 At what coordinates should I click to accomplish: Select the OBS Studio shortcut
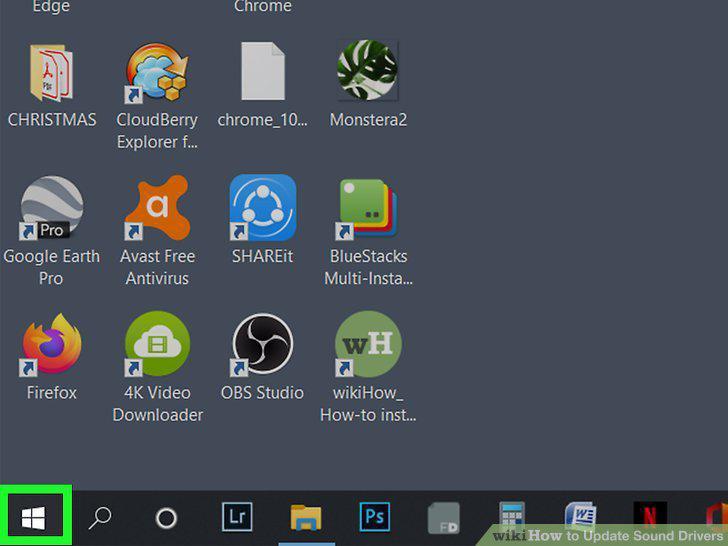pos(263,344)
